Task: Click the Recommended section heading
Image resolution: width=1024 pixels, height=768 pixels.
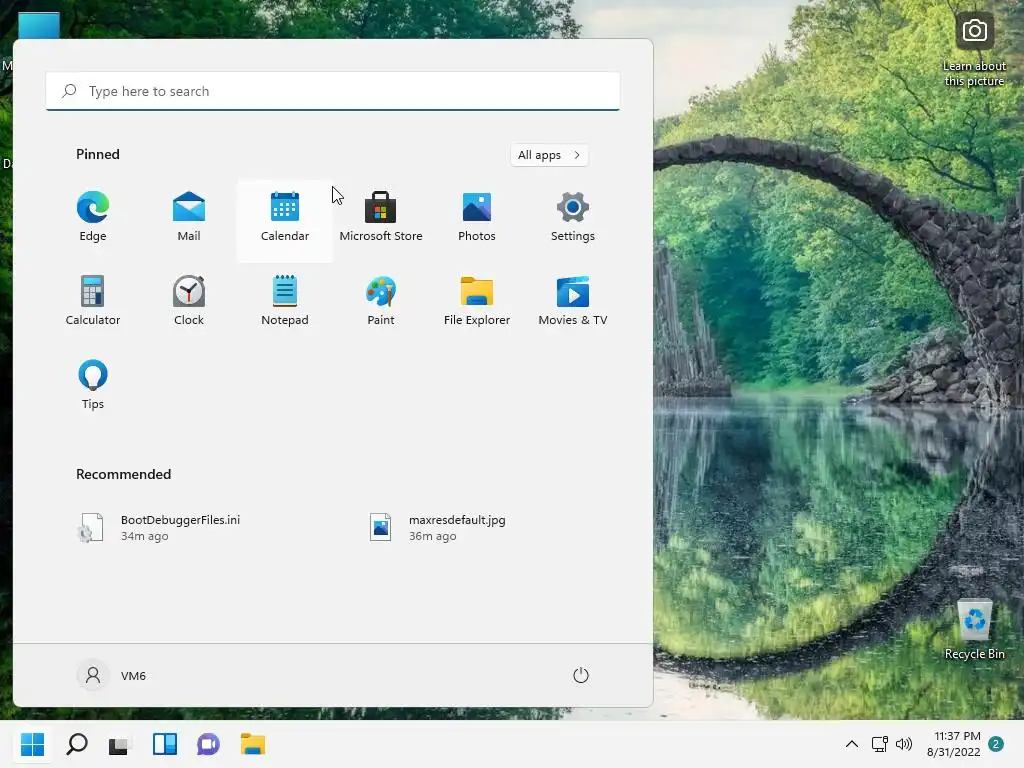Action: point(123,474)
